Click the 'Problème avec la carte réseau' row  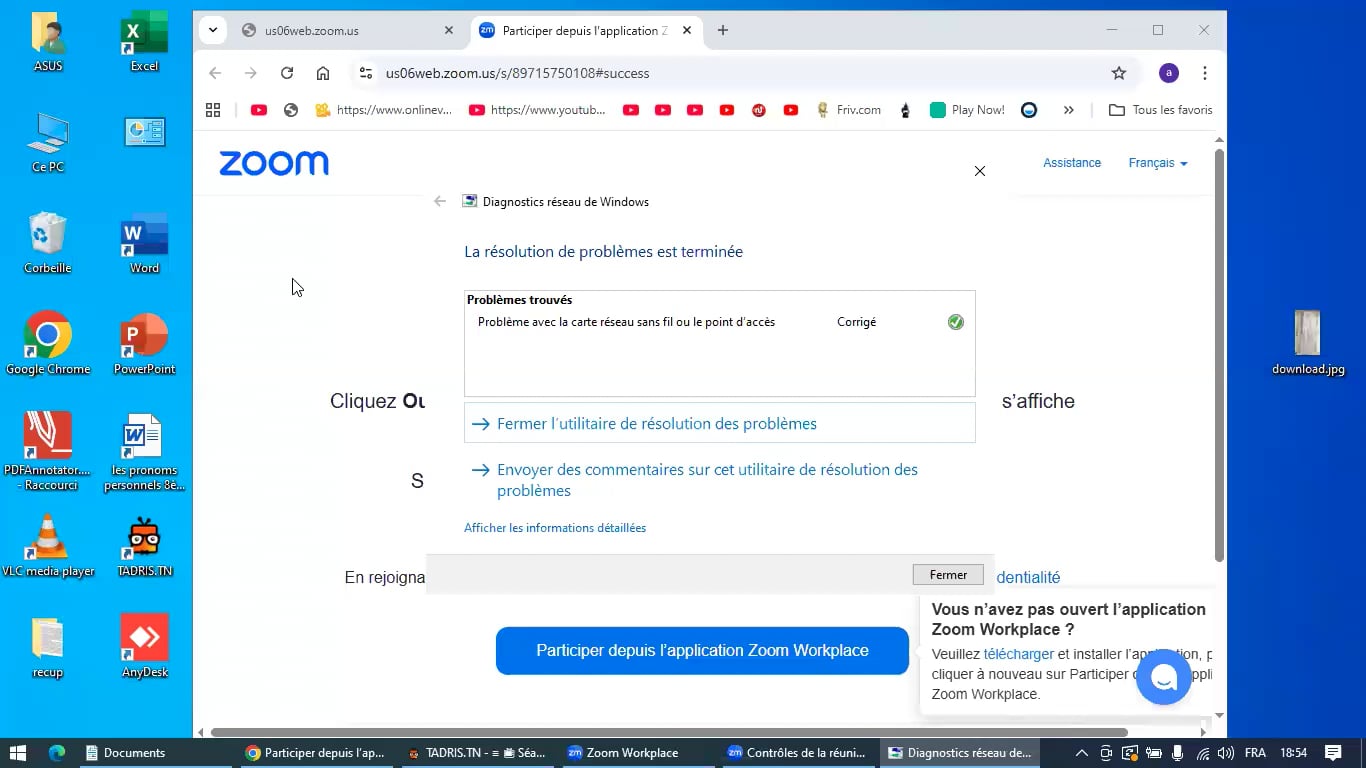pos(719,322)
